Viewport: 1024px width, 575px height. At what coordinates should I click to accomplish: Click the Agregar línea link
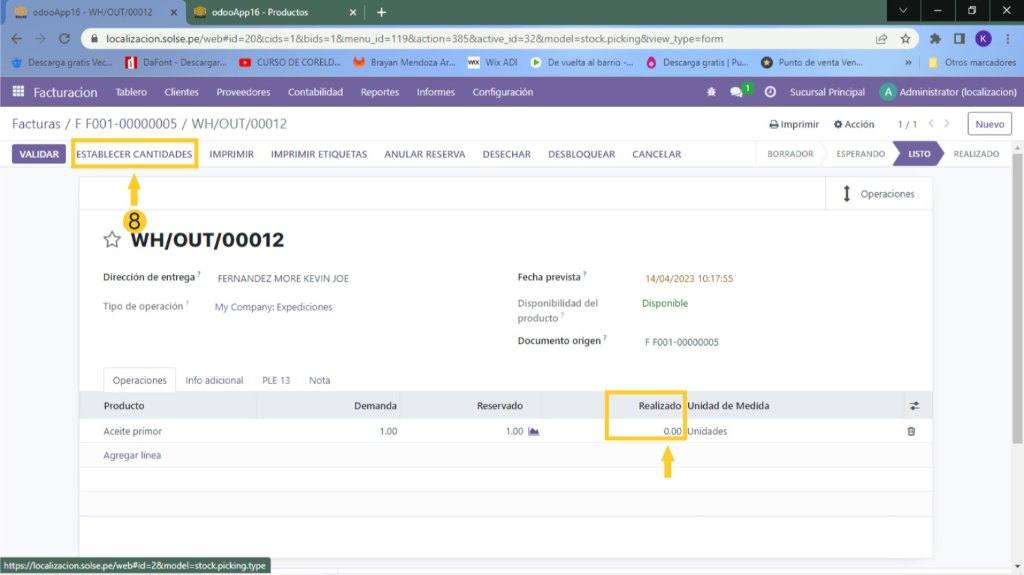coord(132,455)
